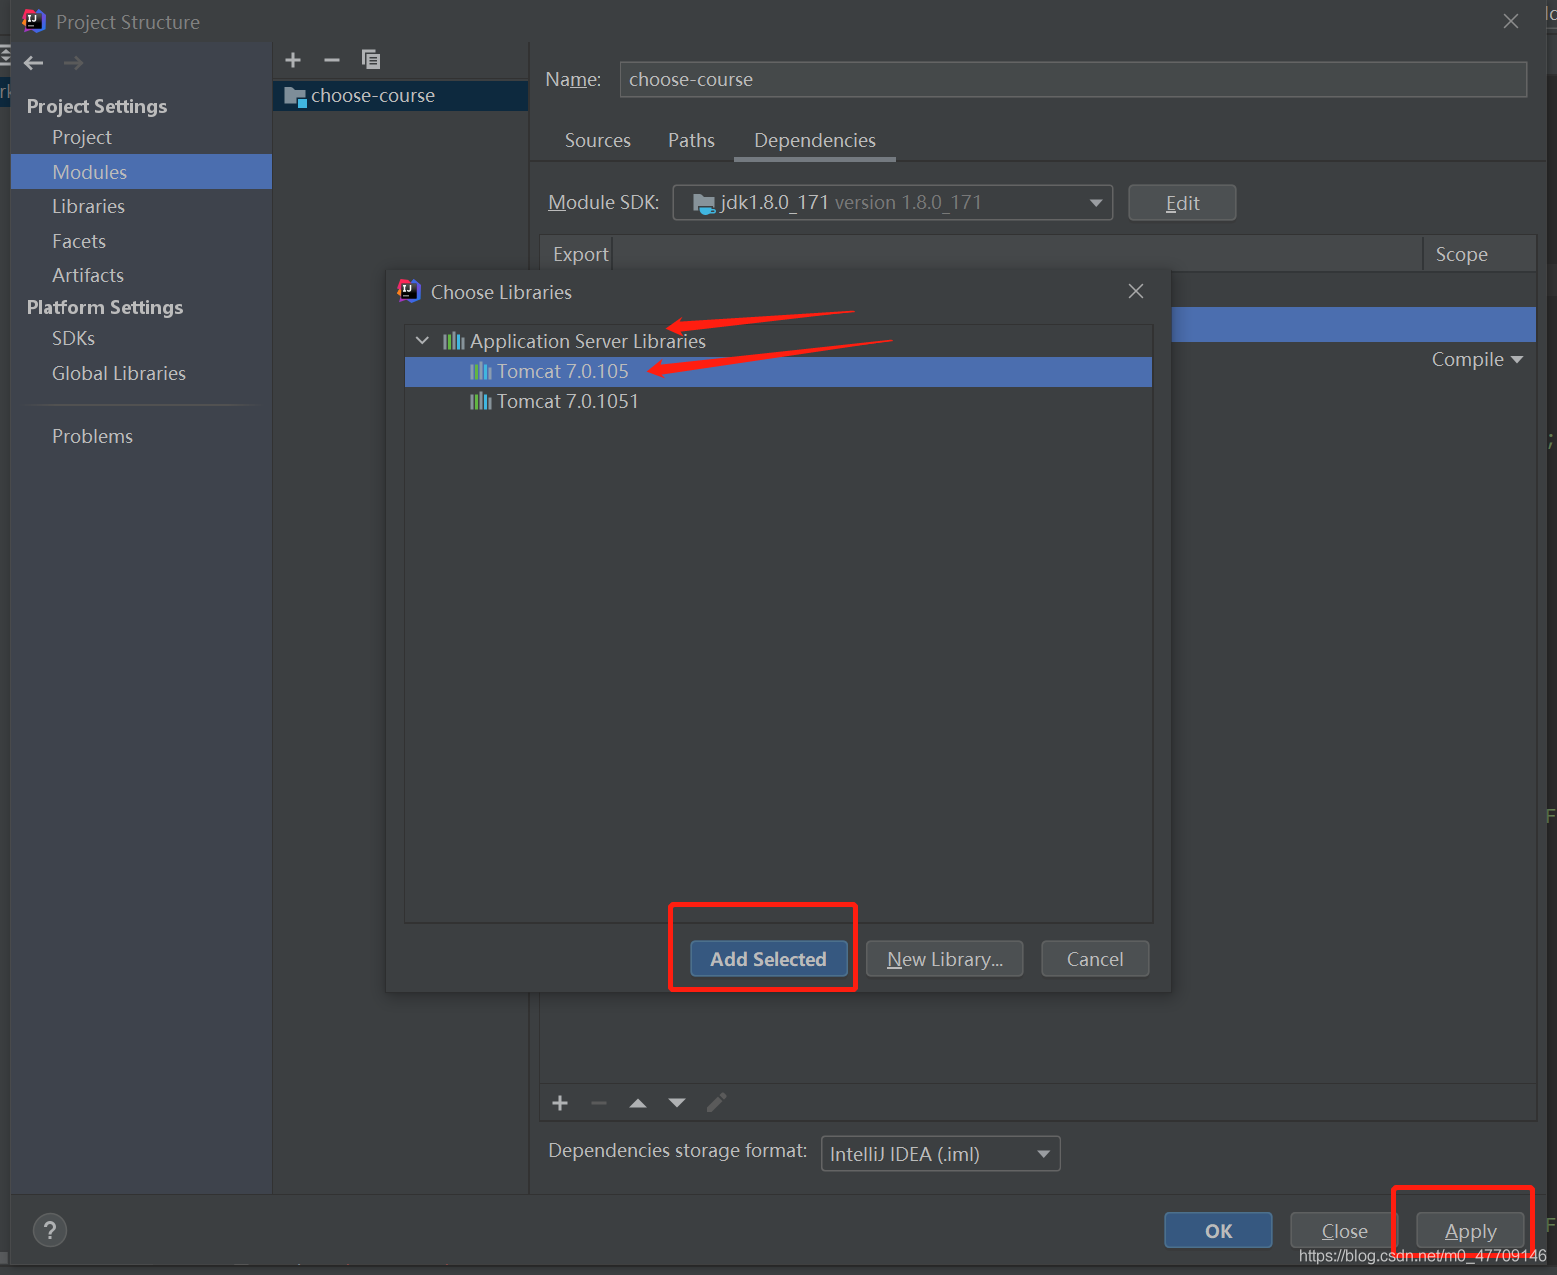Click the copy module icon
This screenshot has width=1557, height=1275.
pos(371,60)
